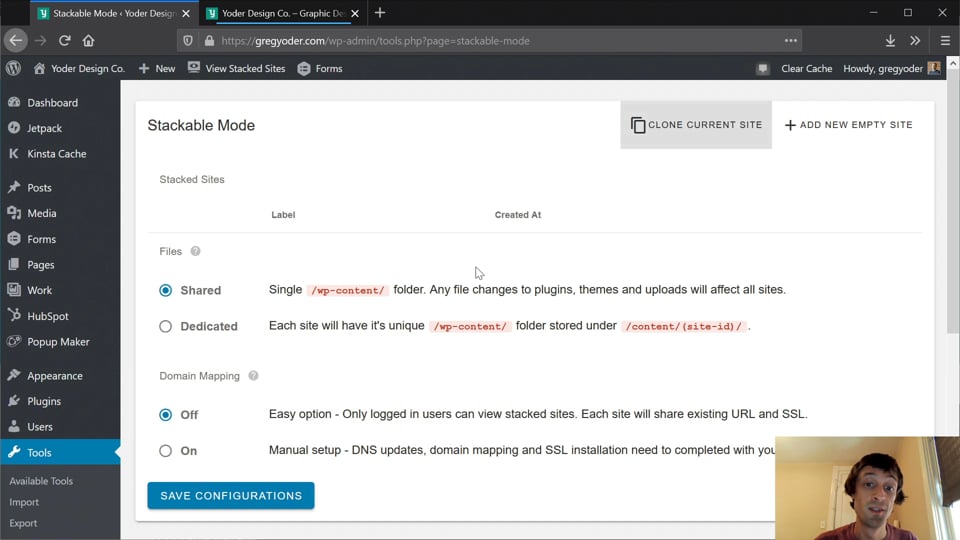The width and height of the screenshot is (960, 540).
Task: Click the Jetpack icon in the sidebar
Action: coord(14,128)
